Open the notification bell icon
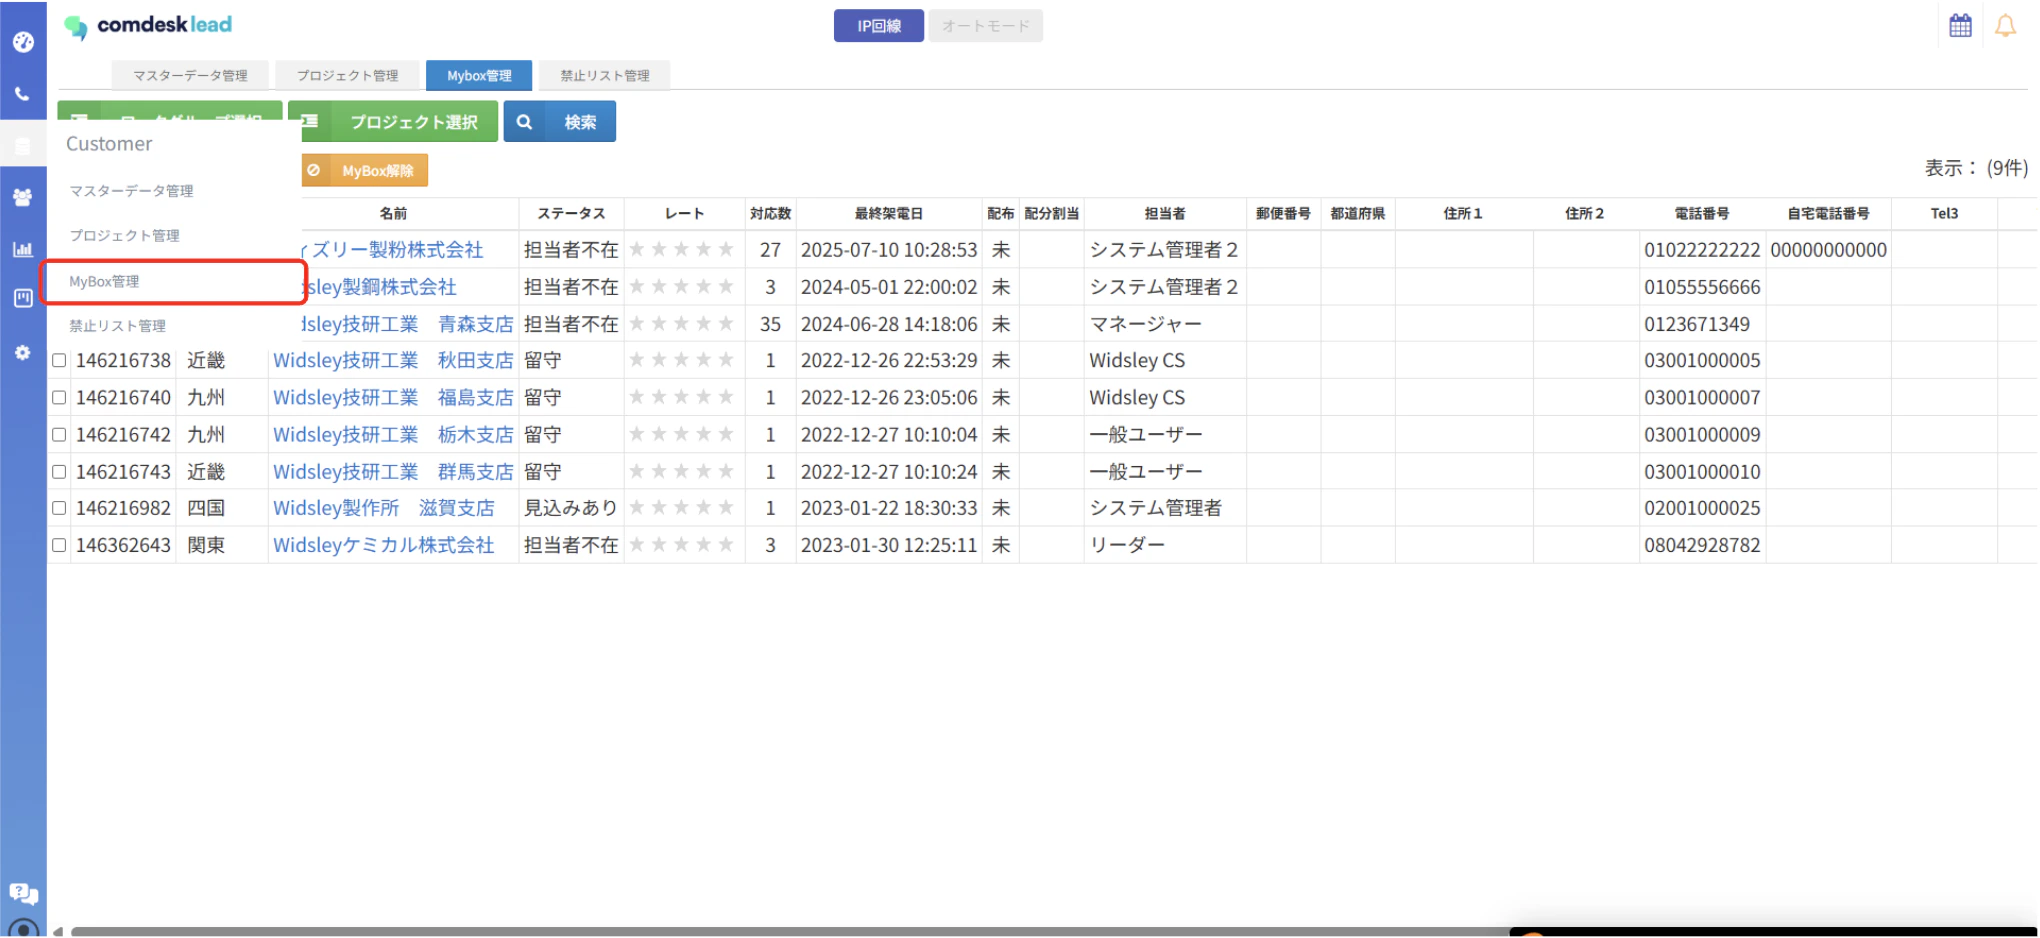This screenshot has width=2040, height=938. point(2005,26)
